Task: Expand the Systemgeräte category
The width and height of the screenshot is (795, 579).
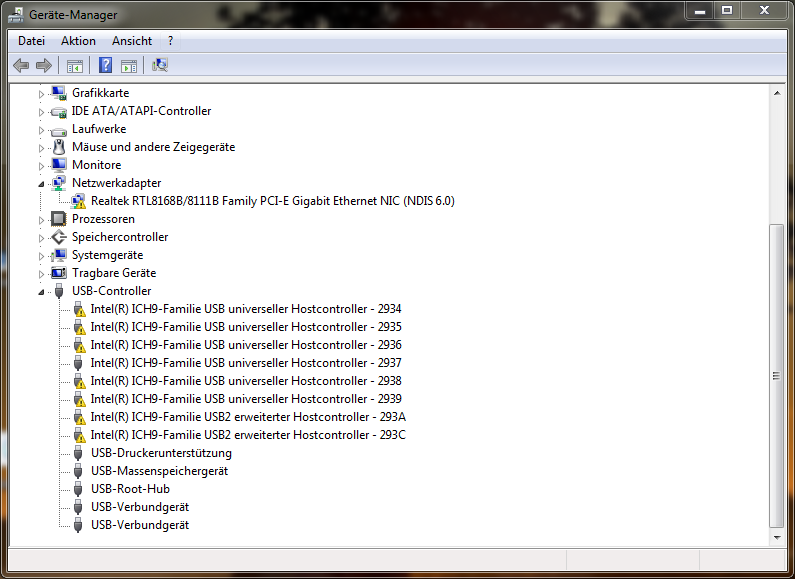Action: click(x=42, y=256)
